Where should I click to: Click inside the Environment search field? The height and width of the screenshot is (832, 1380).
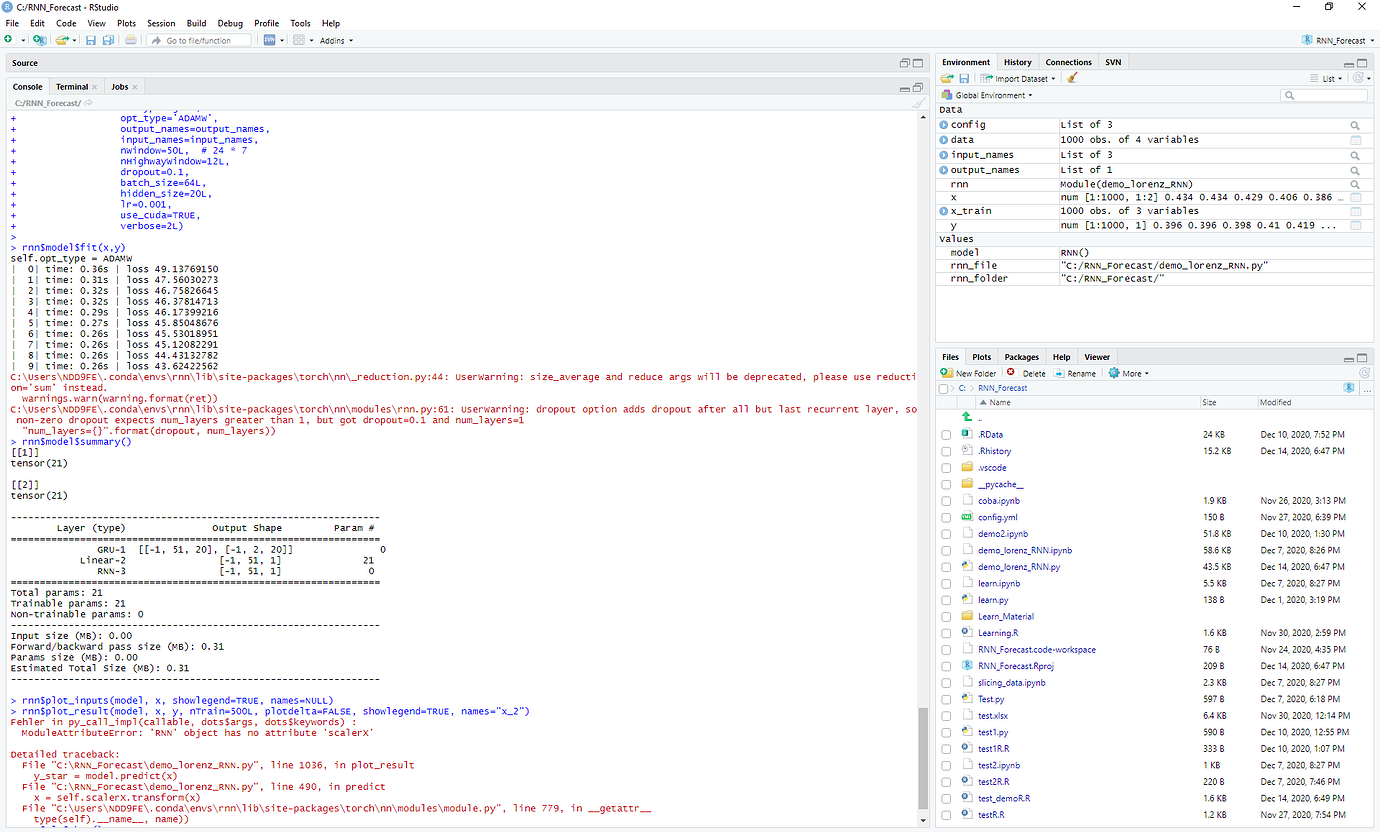tap(1325, 94)
